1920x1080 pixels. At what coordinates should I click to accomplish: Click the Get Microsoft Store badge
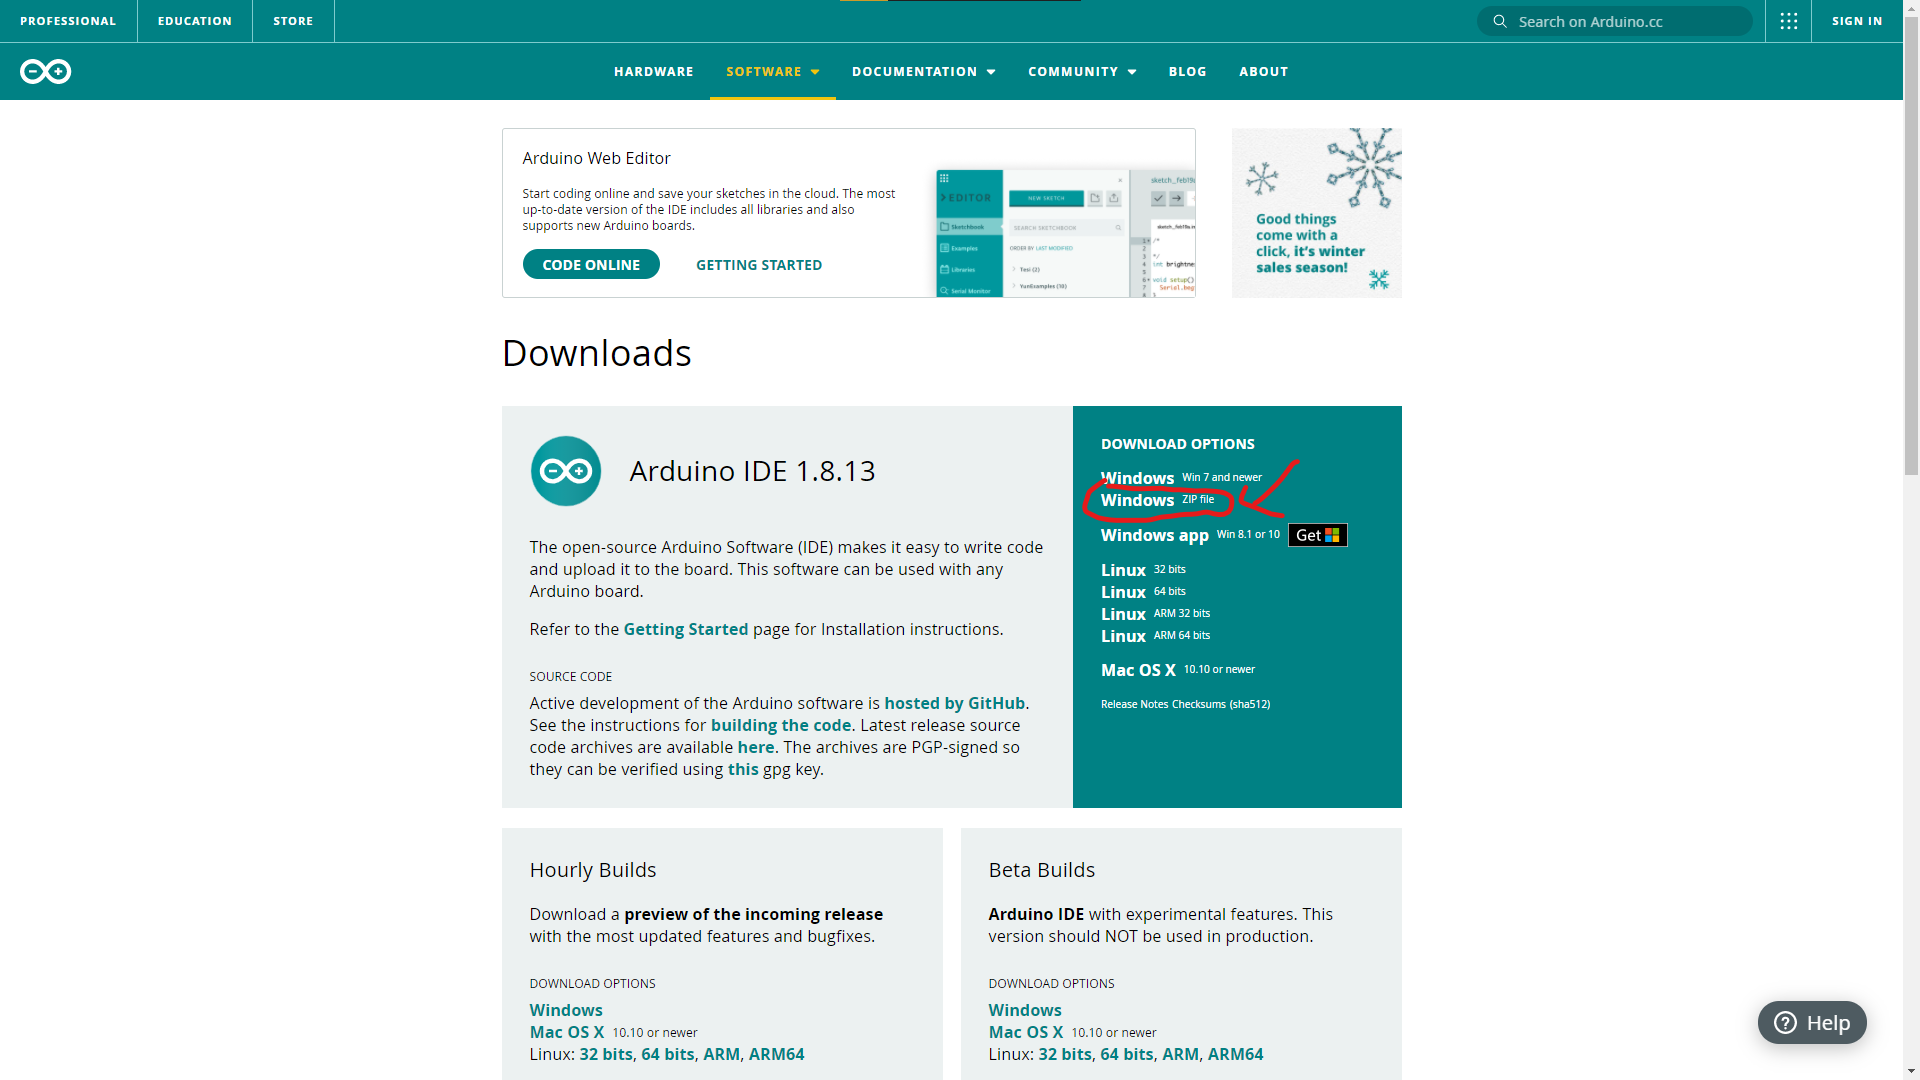1317,535
